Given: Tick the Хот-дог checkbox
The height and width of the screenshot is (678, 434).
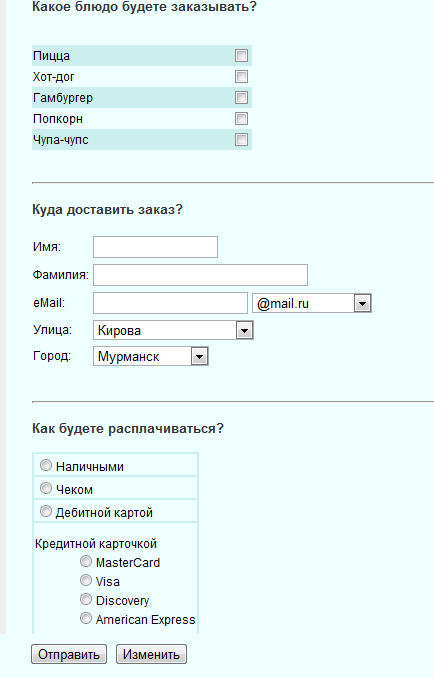Looking at the screenshot, I should coord(241,77).
